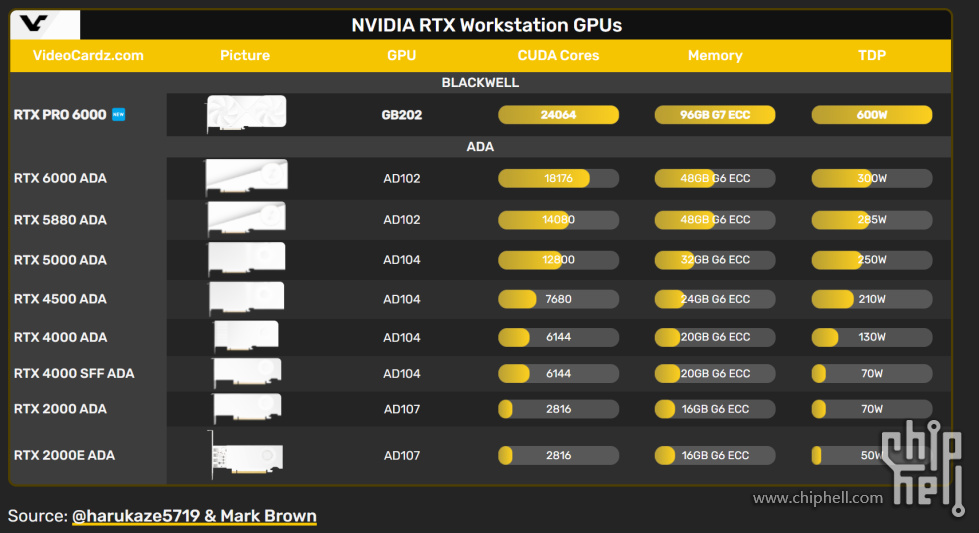Click the GB202 GPU cell
Viewport: 979px width, 533px height.
click(401, 115)
